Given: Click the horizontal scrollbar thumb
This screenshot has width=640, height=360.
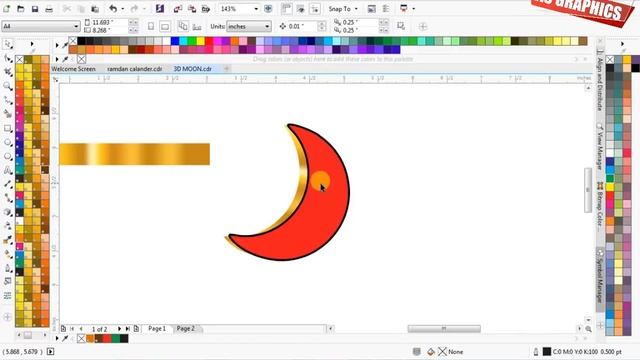Looking at the screenshot, I should pos(444,329).
